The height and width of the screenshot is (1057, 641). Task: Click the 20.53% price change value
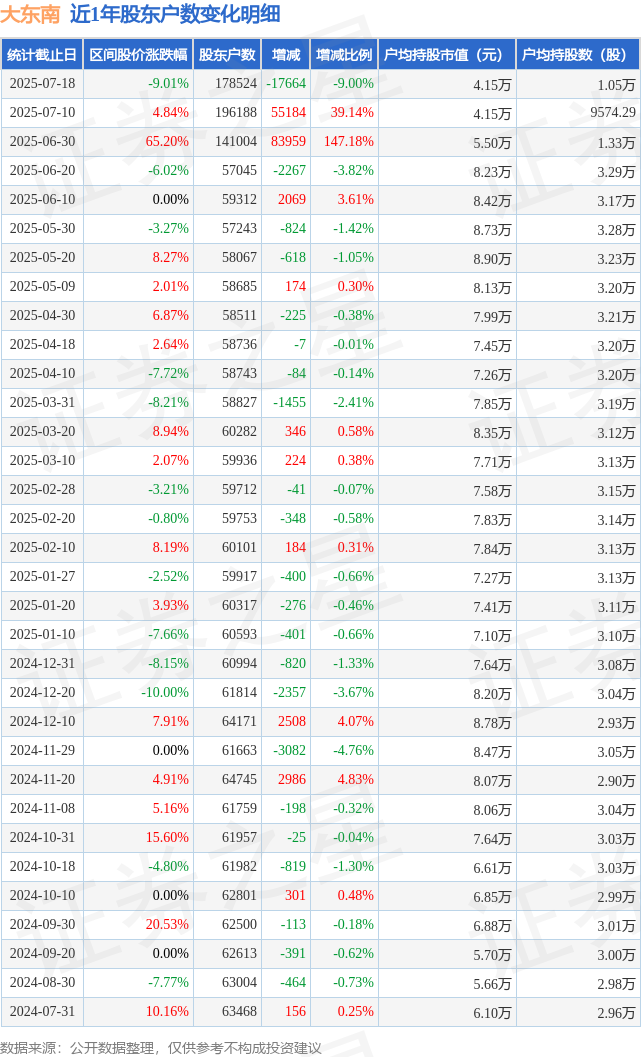167,924
